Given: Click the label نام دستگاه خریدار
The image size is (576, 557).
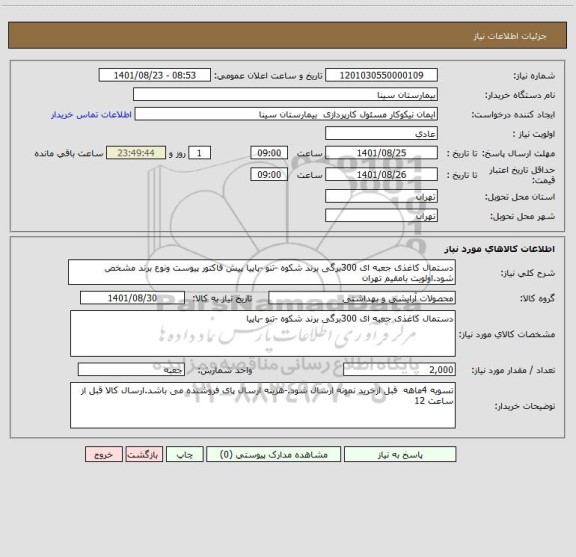Looking at the screenshot, I should [520, 95].
